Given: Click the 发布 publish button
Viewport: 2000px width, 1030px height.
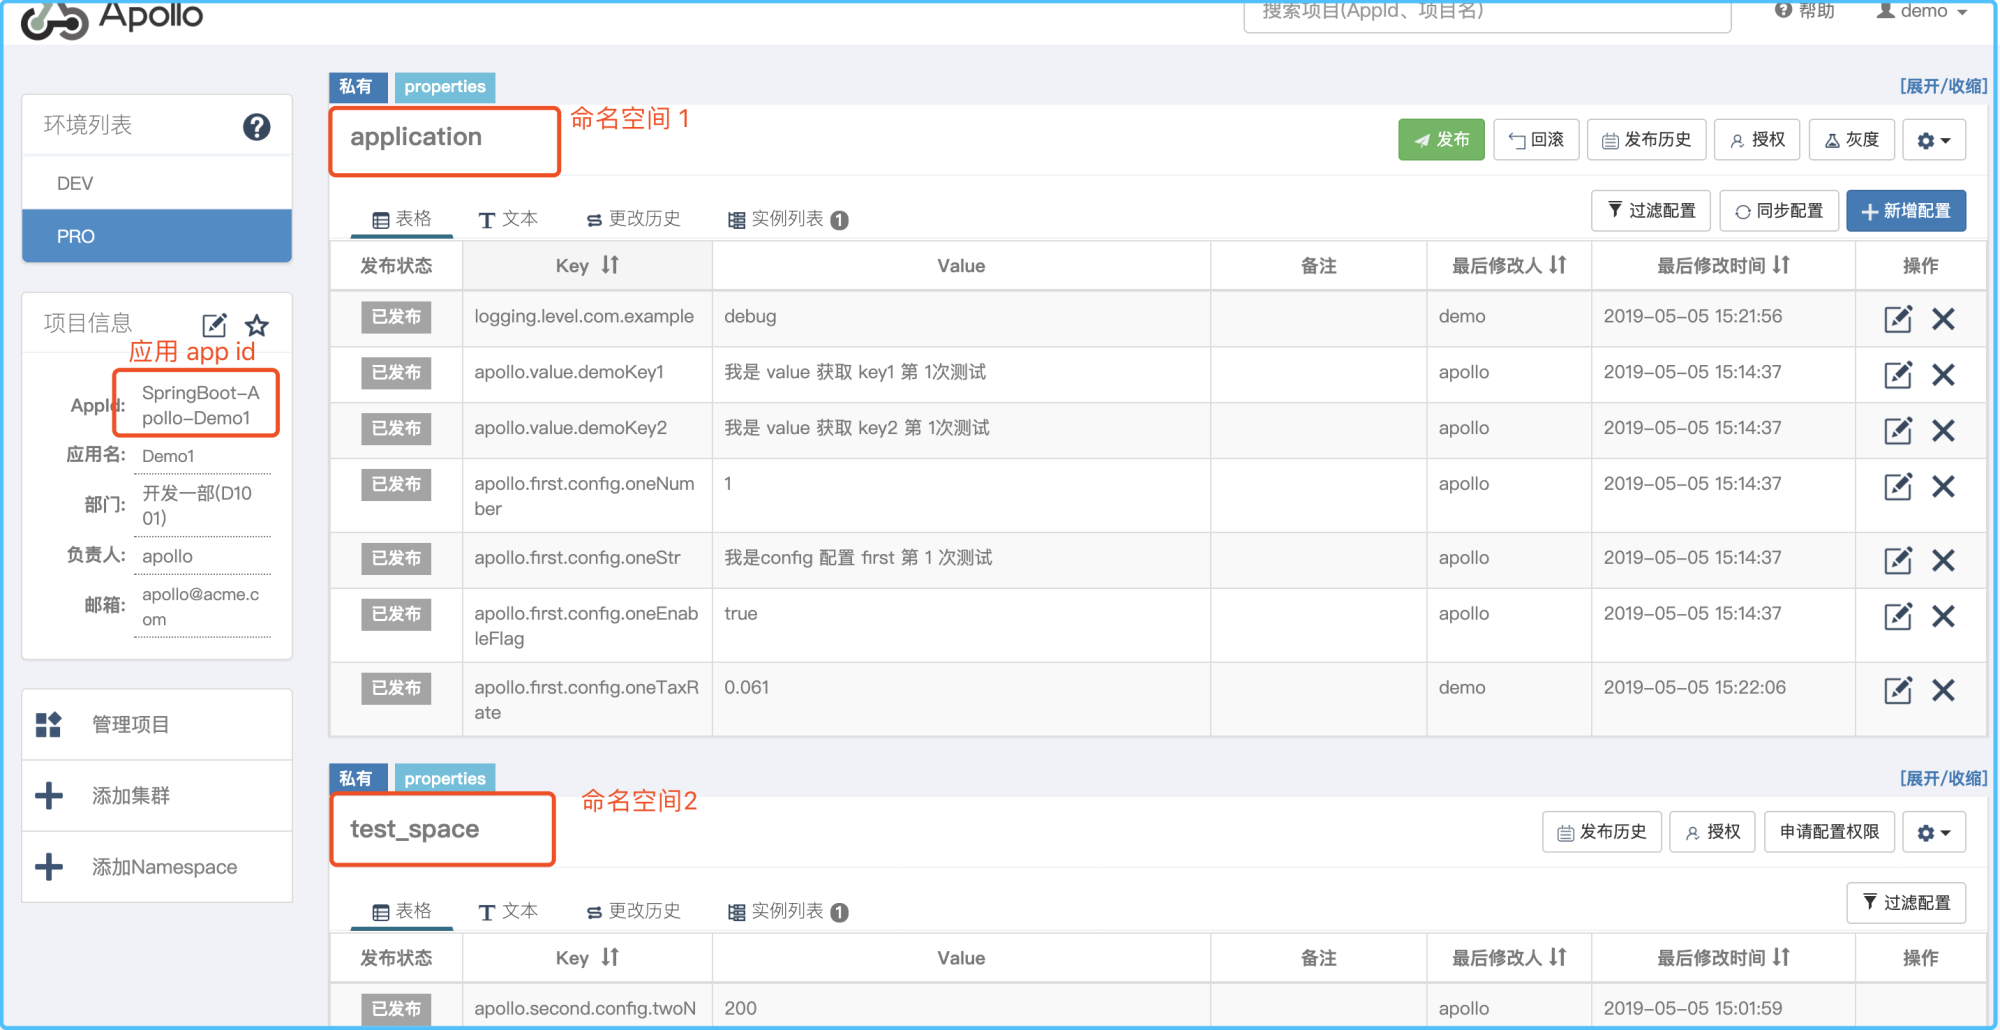Looking at the screenshot, I should 1441,139.
